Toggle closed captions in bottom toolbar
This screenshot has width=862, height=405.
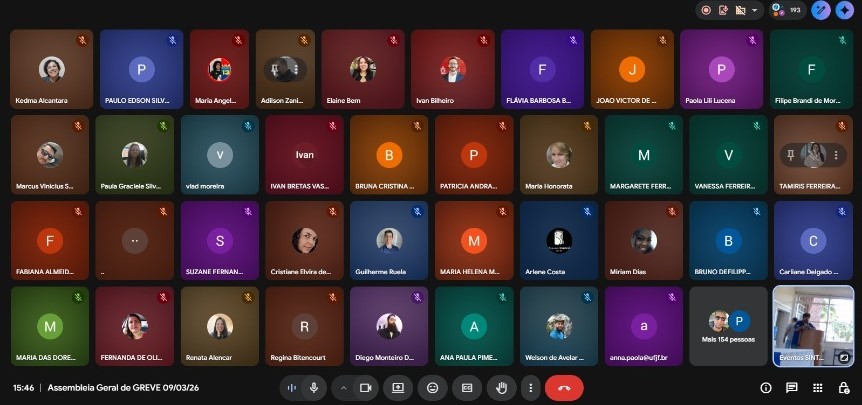click(x=465, y=387)
